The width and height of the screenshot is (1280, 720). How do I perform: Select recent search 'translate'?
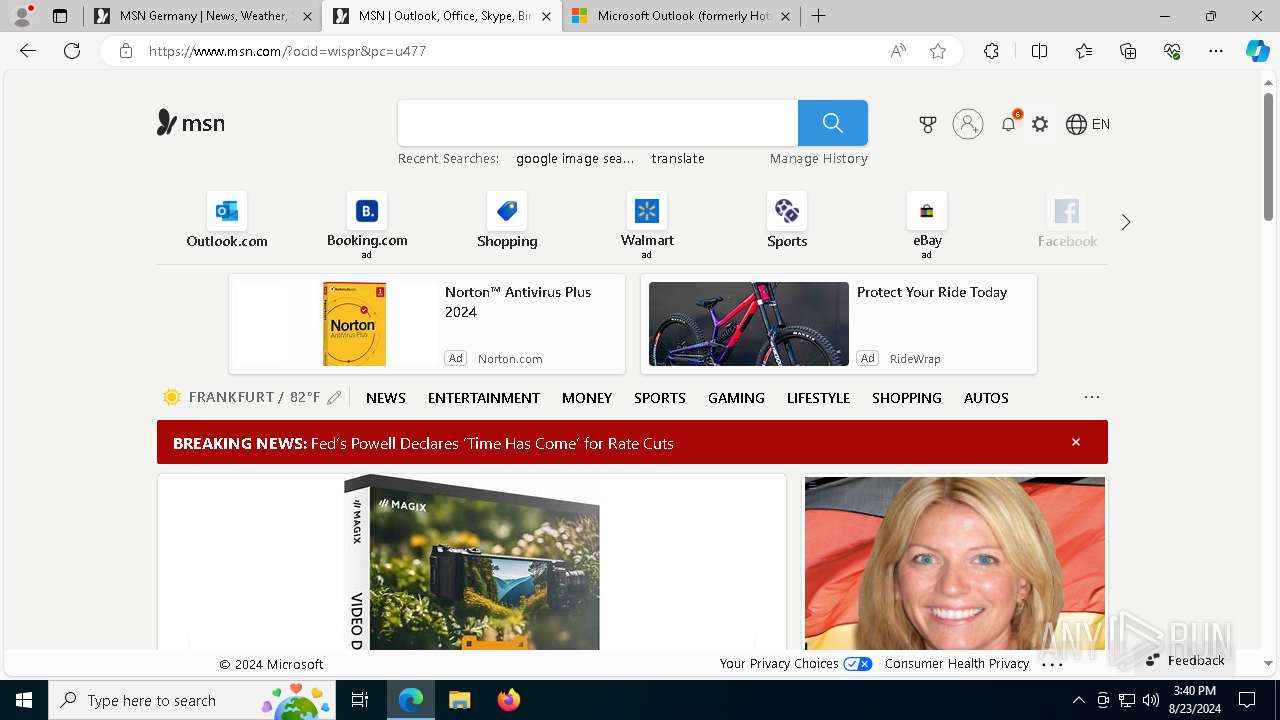pyautogui.click(x=678, y=158)
